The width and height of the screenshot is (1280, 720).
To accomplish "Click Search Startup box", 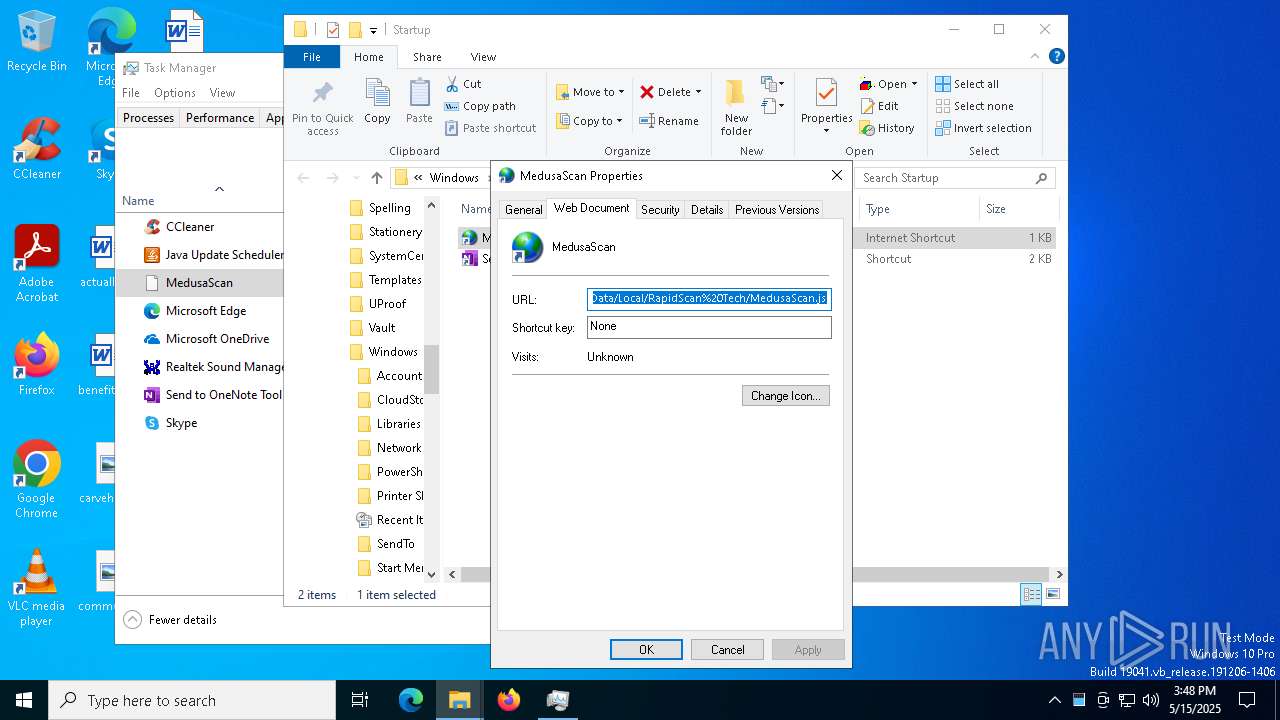I will pyautogui.click(x=955, y=178).
